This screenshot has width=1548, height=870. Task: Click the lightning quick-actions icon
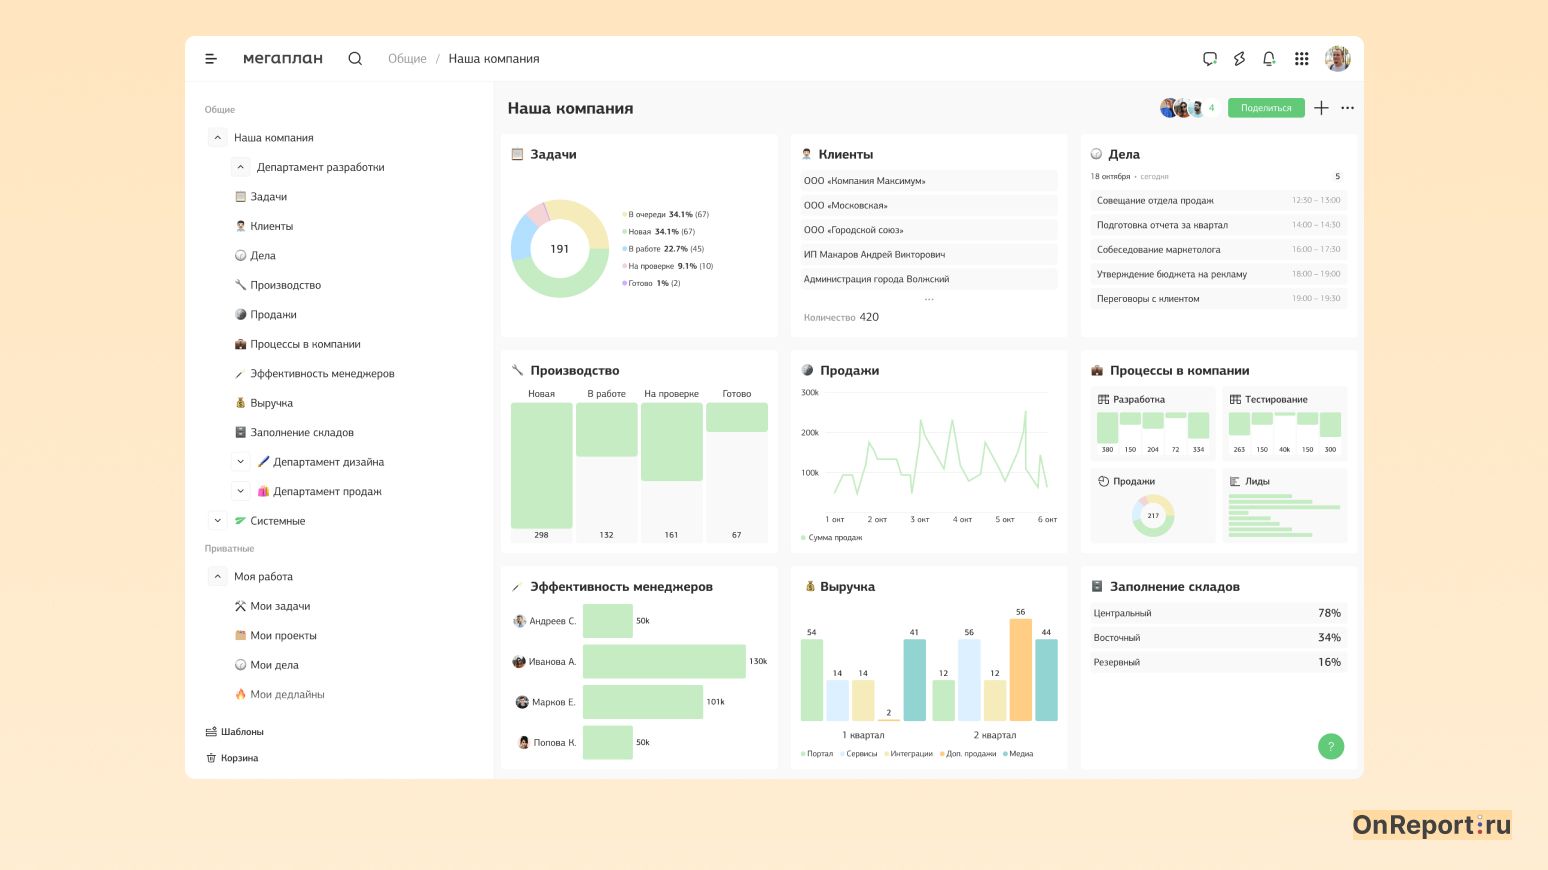click(x=1239, y=59)
